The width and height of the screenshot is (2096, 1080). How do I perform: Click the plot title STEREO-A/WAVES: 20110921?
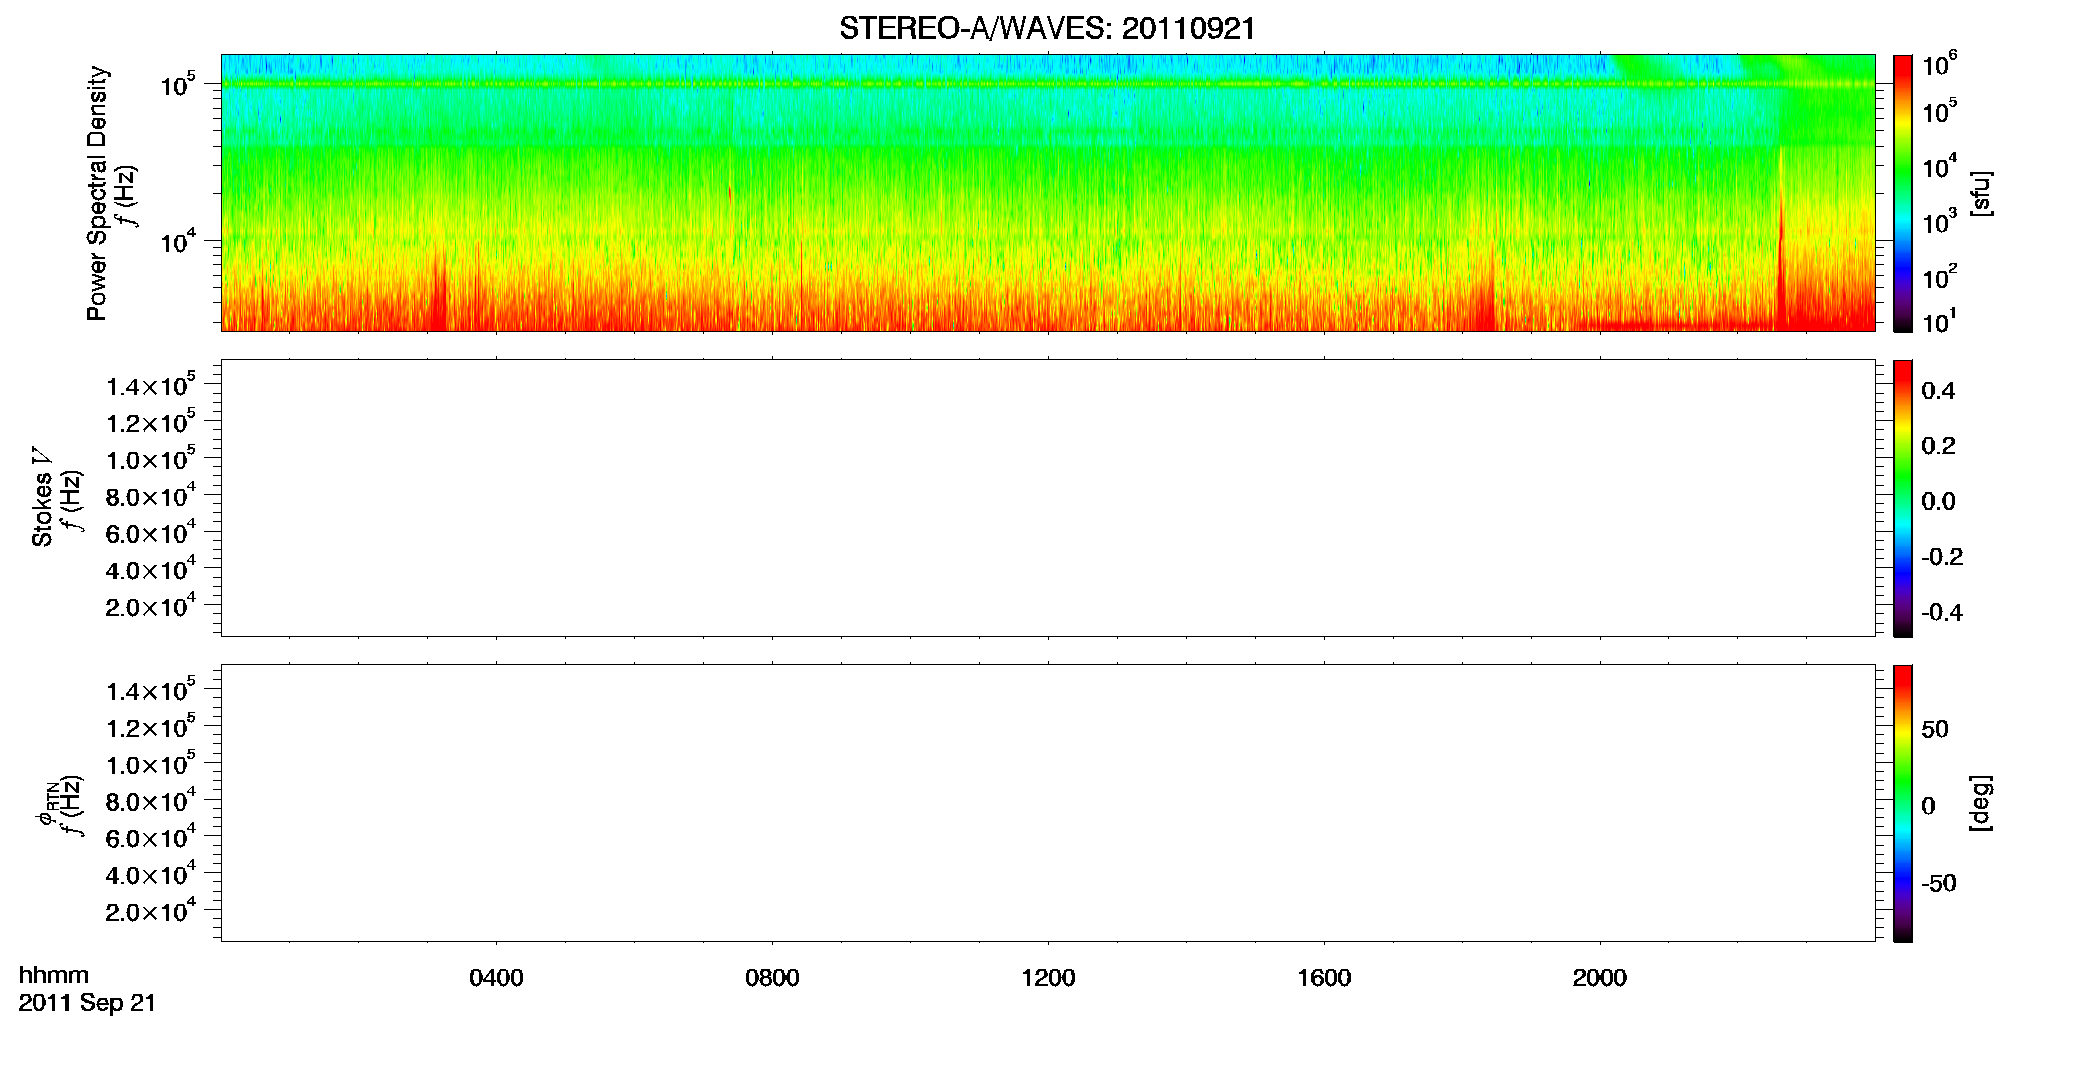tap(1047, 29)
